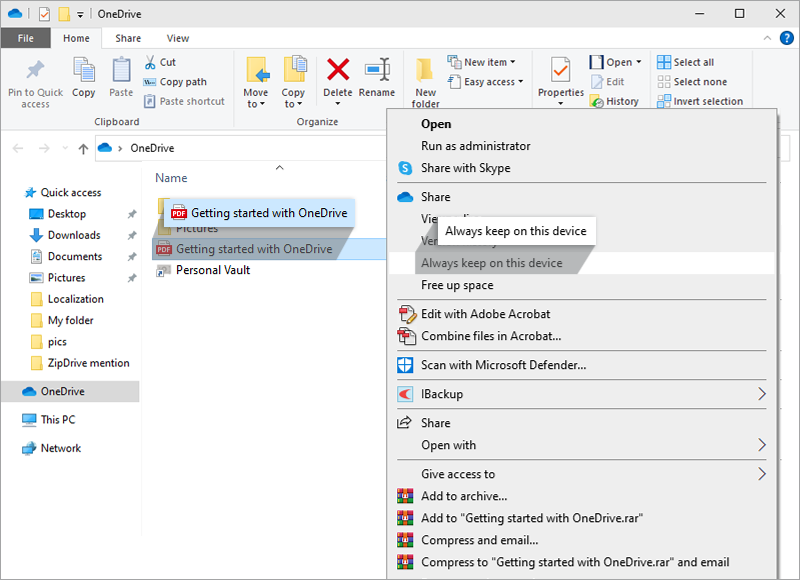Select OneDrive in the navigation pane
This screenshot has height=580, width=800.
tap(70, 391)
